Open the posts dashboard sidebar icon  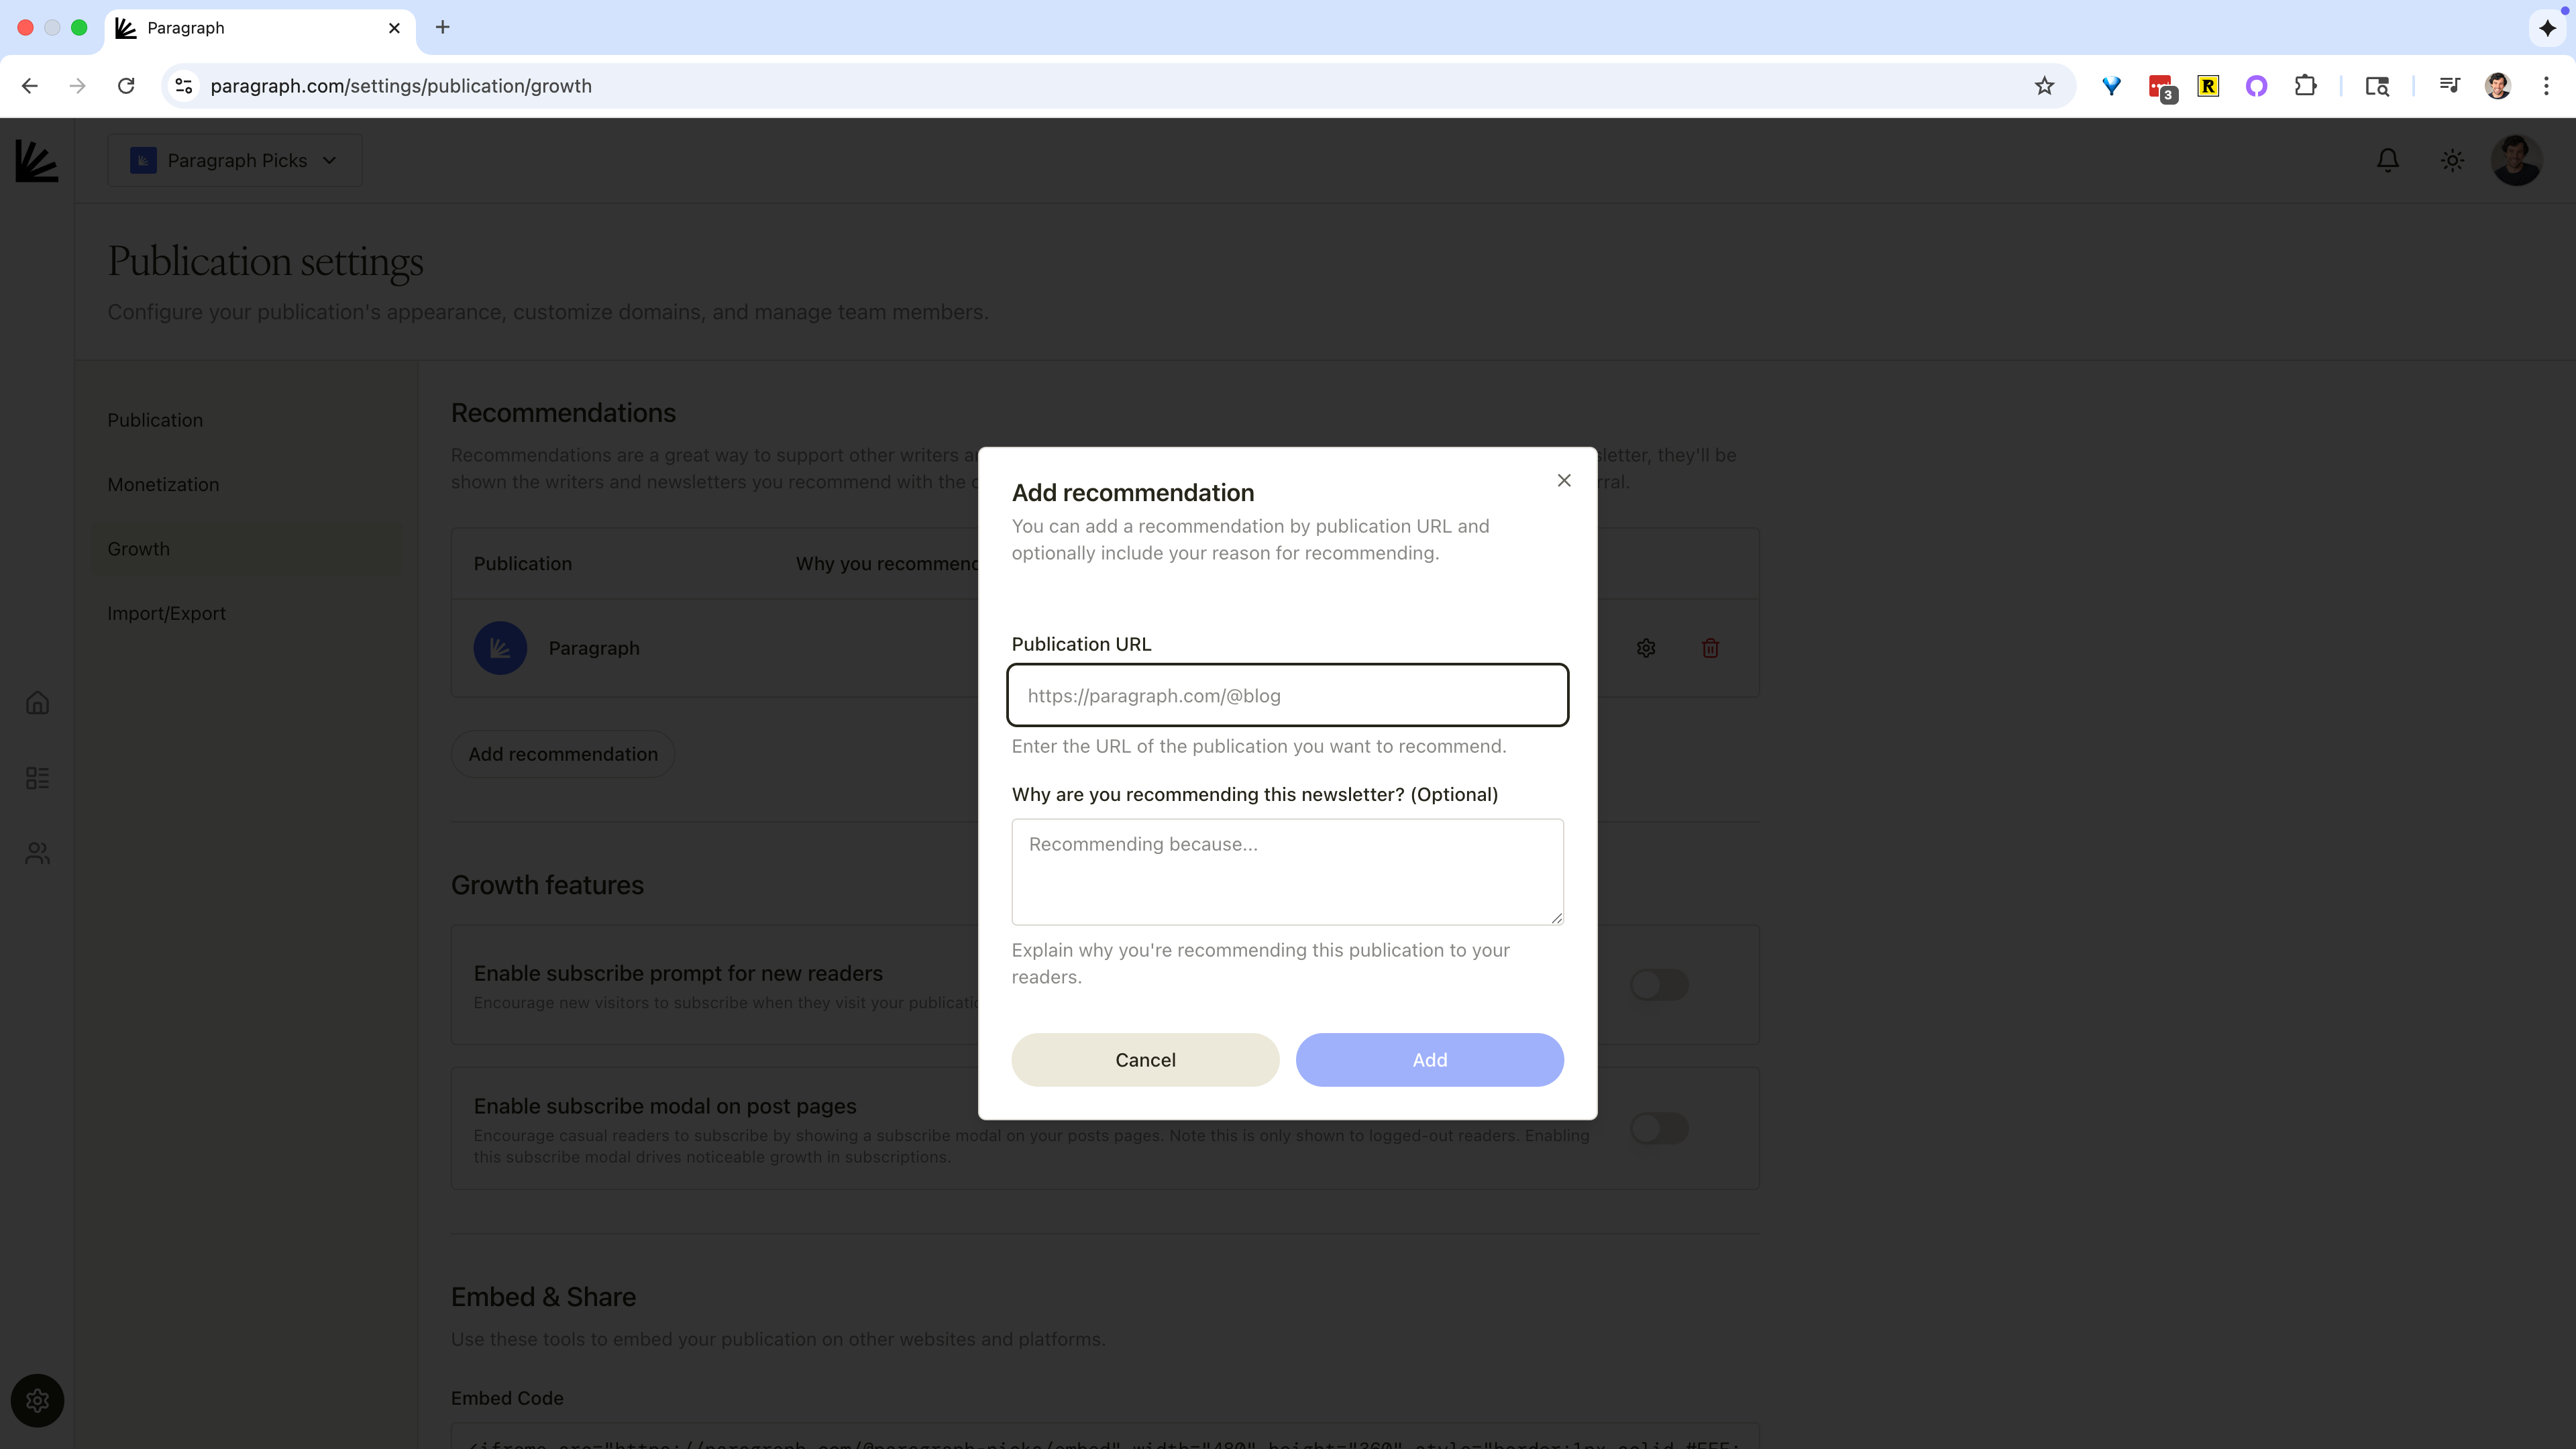coord(37,778)
